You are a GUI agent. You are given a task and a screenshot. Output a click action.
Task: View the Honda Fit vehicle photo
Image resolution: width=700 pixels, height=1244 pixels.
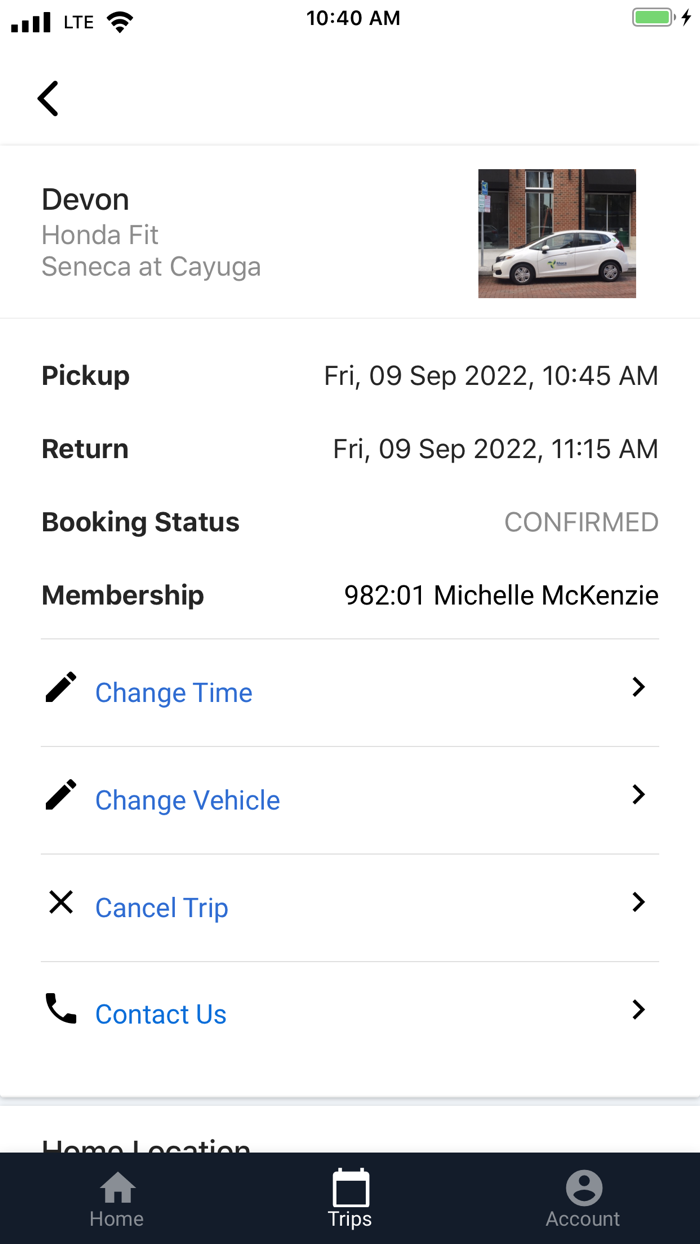point(556,233)
